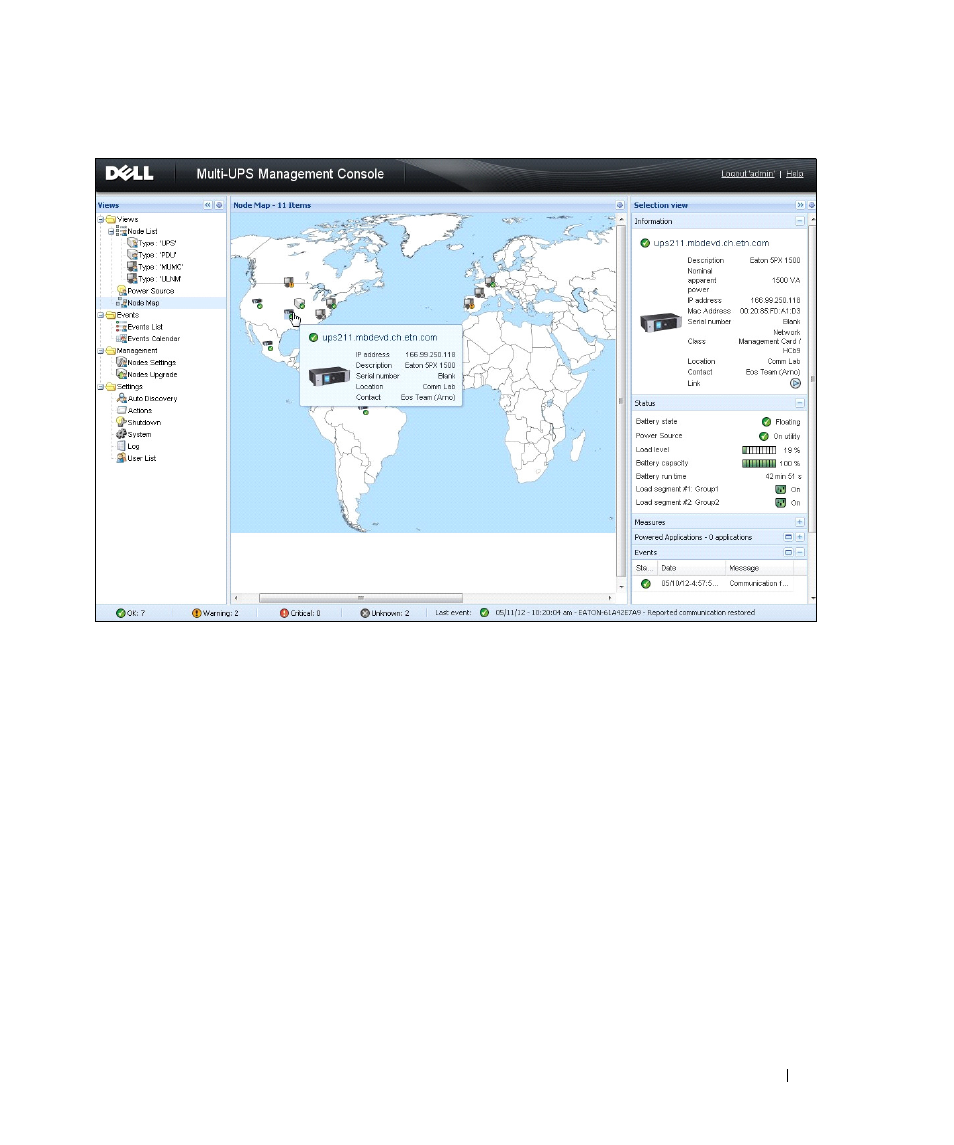Screen dimensions: 954x1145
Task: Click the Date column header in Events
Action: pyautogui.click(x=691, y=568)
